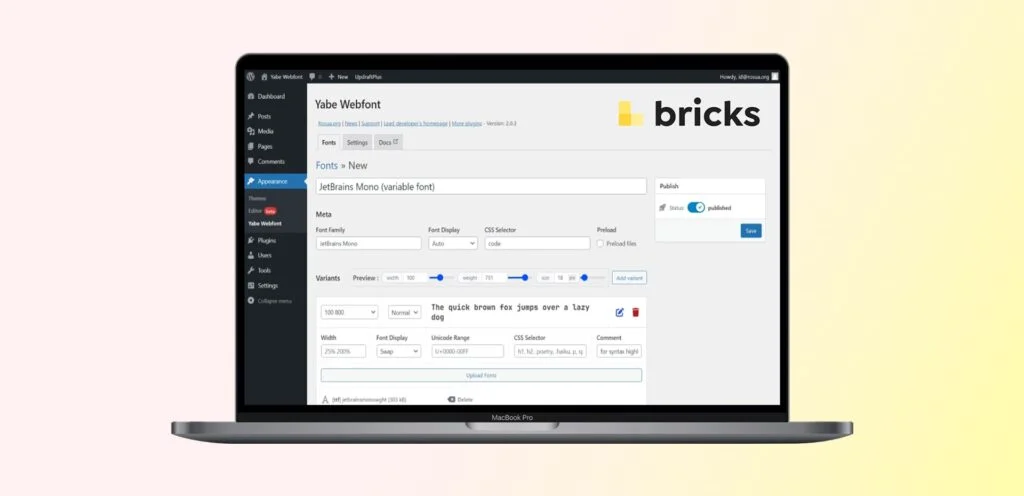
Task: Click the Fonts breadcrumb link
Action: pyautogui.click(x=327, y=166)
